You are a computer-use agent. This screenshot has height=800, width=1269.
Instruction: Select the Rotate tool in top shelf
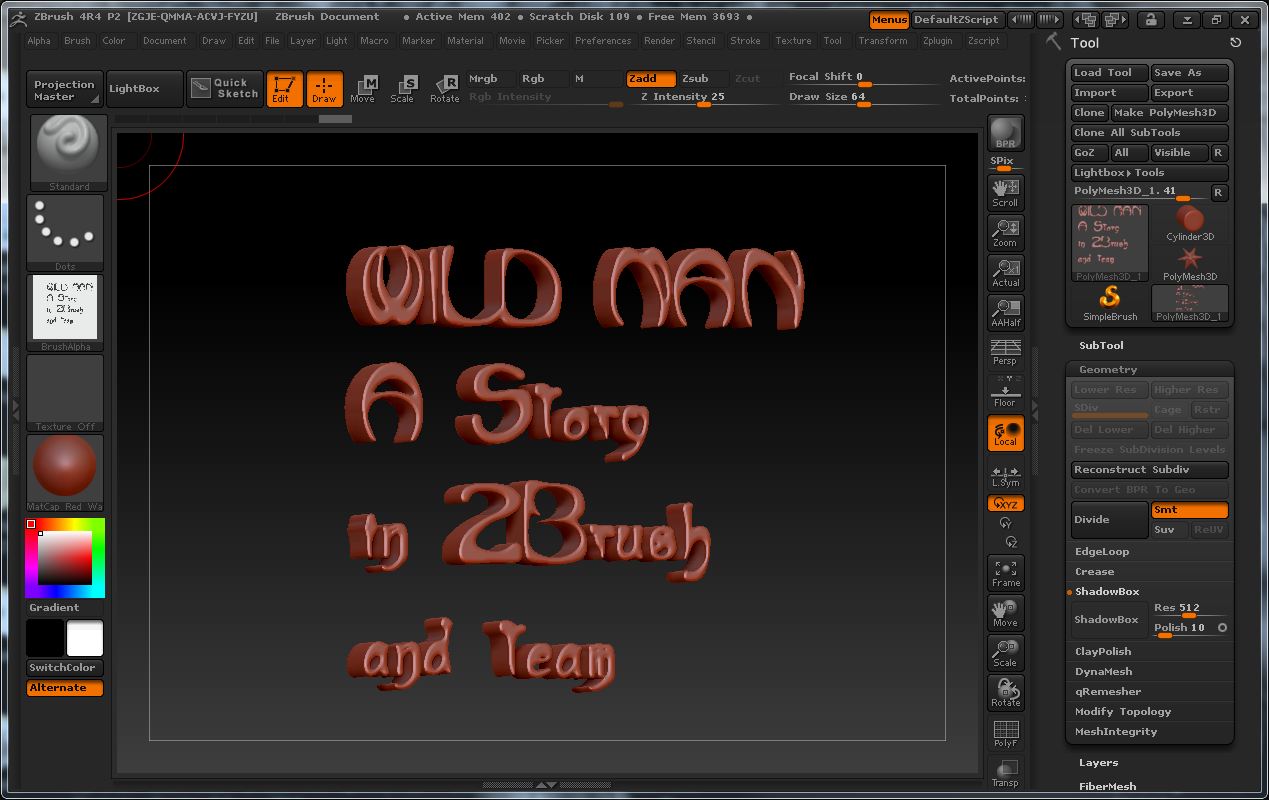coord(444,88)
